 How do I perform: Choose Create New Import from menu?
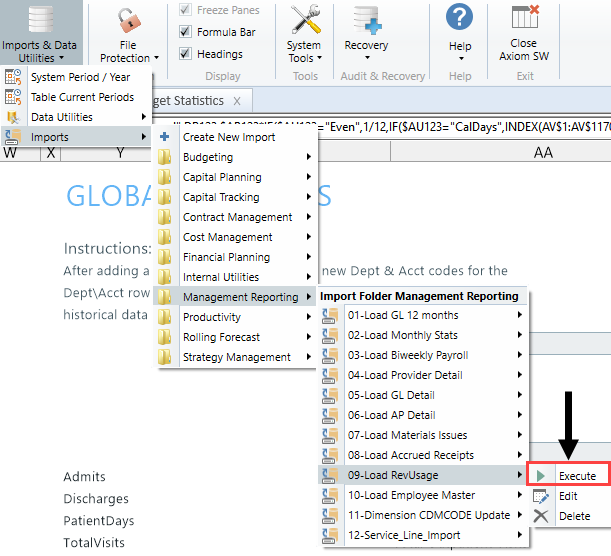click(x=228, y=137)
